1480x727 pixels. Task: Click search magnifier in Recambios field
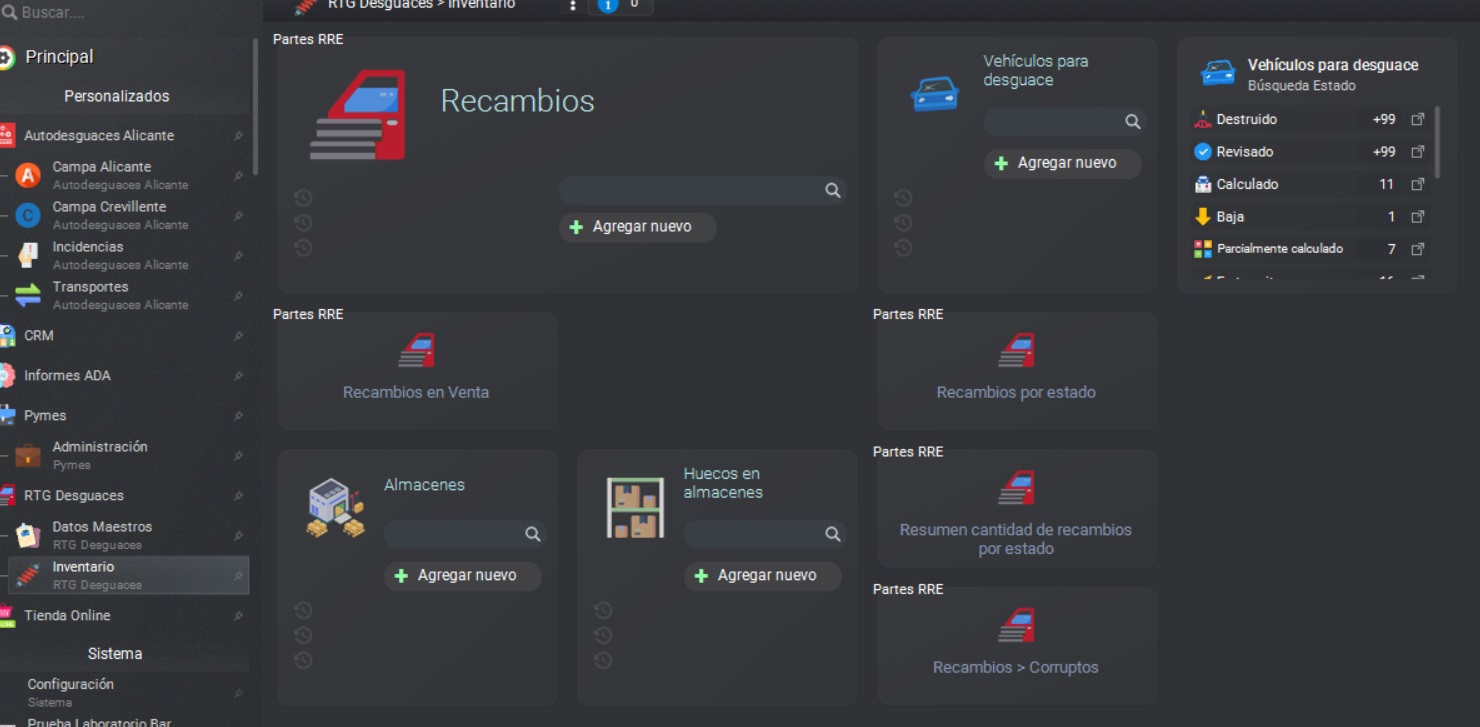point(832,191)
